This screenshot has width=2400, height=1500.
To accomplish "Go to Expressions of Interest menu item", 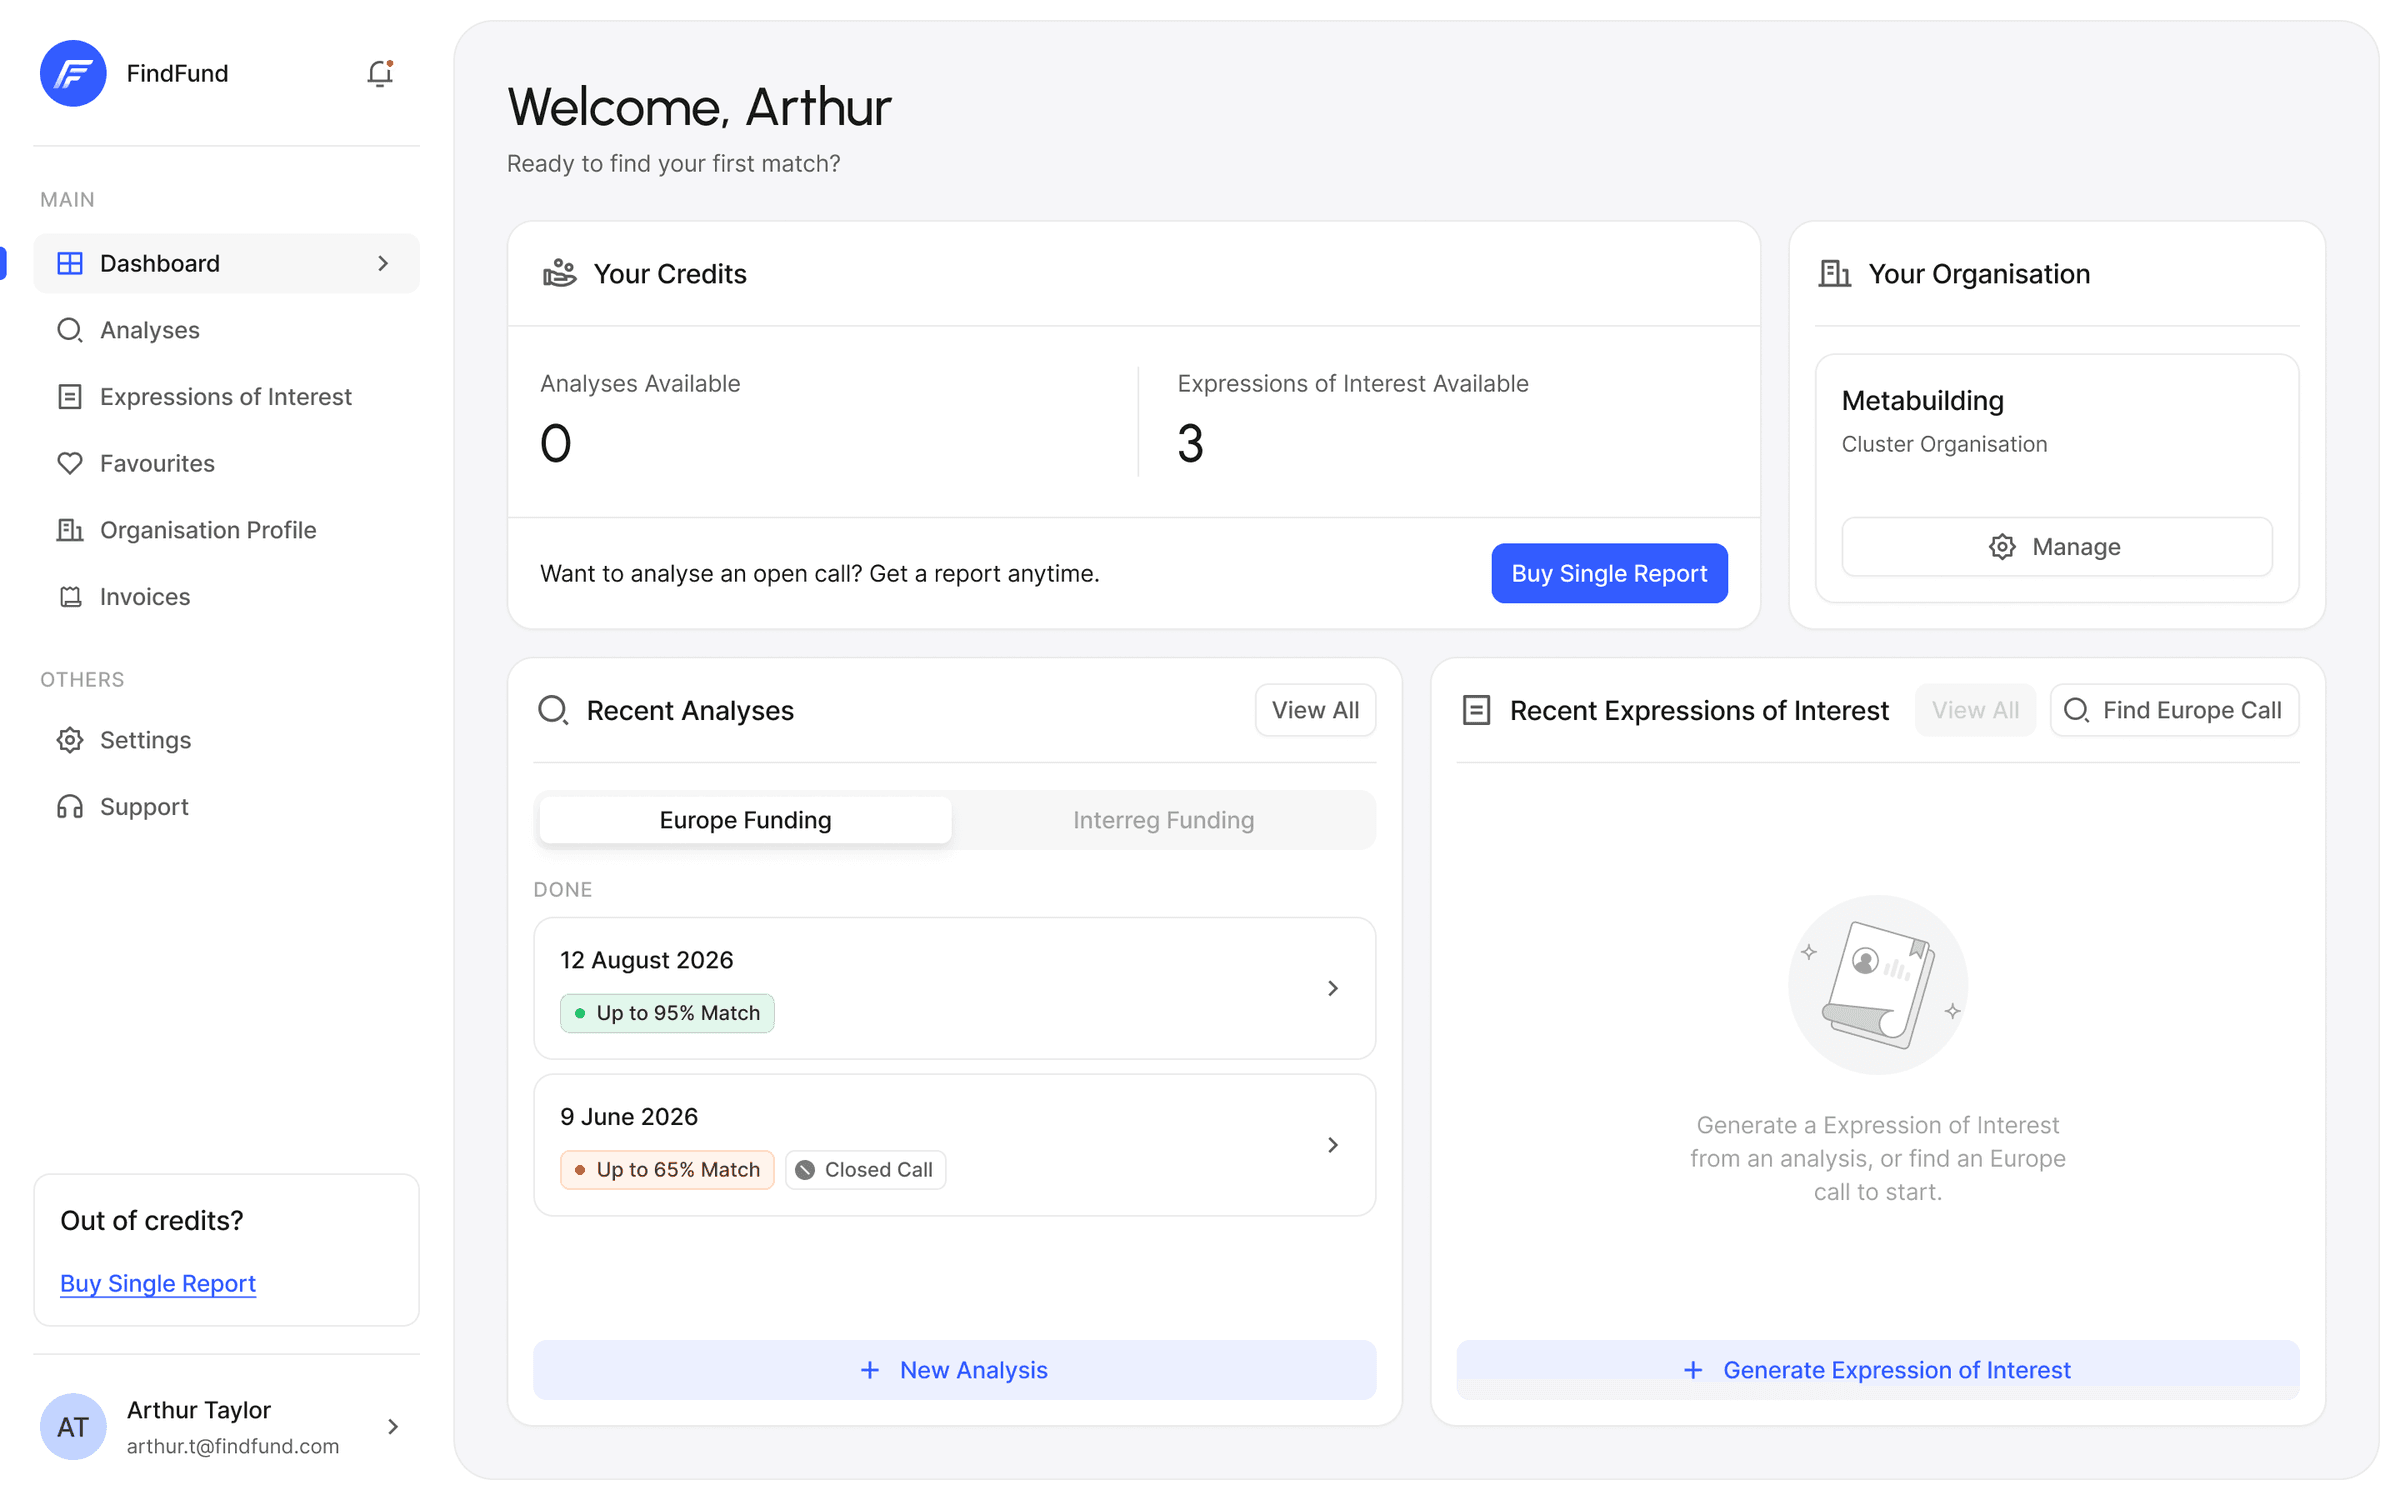I will coord(227,397).
